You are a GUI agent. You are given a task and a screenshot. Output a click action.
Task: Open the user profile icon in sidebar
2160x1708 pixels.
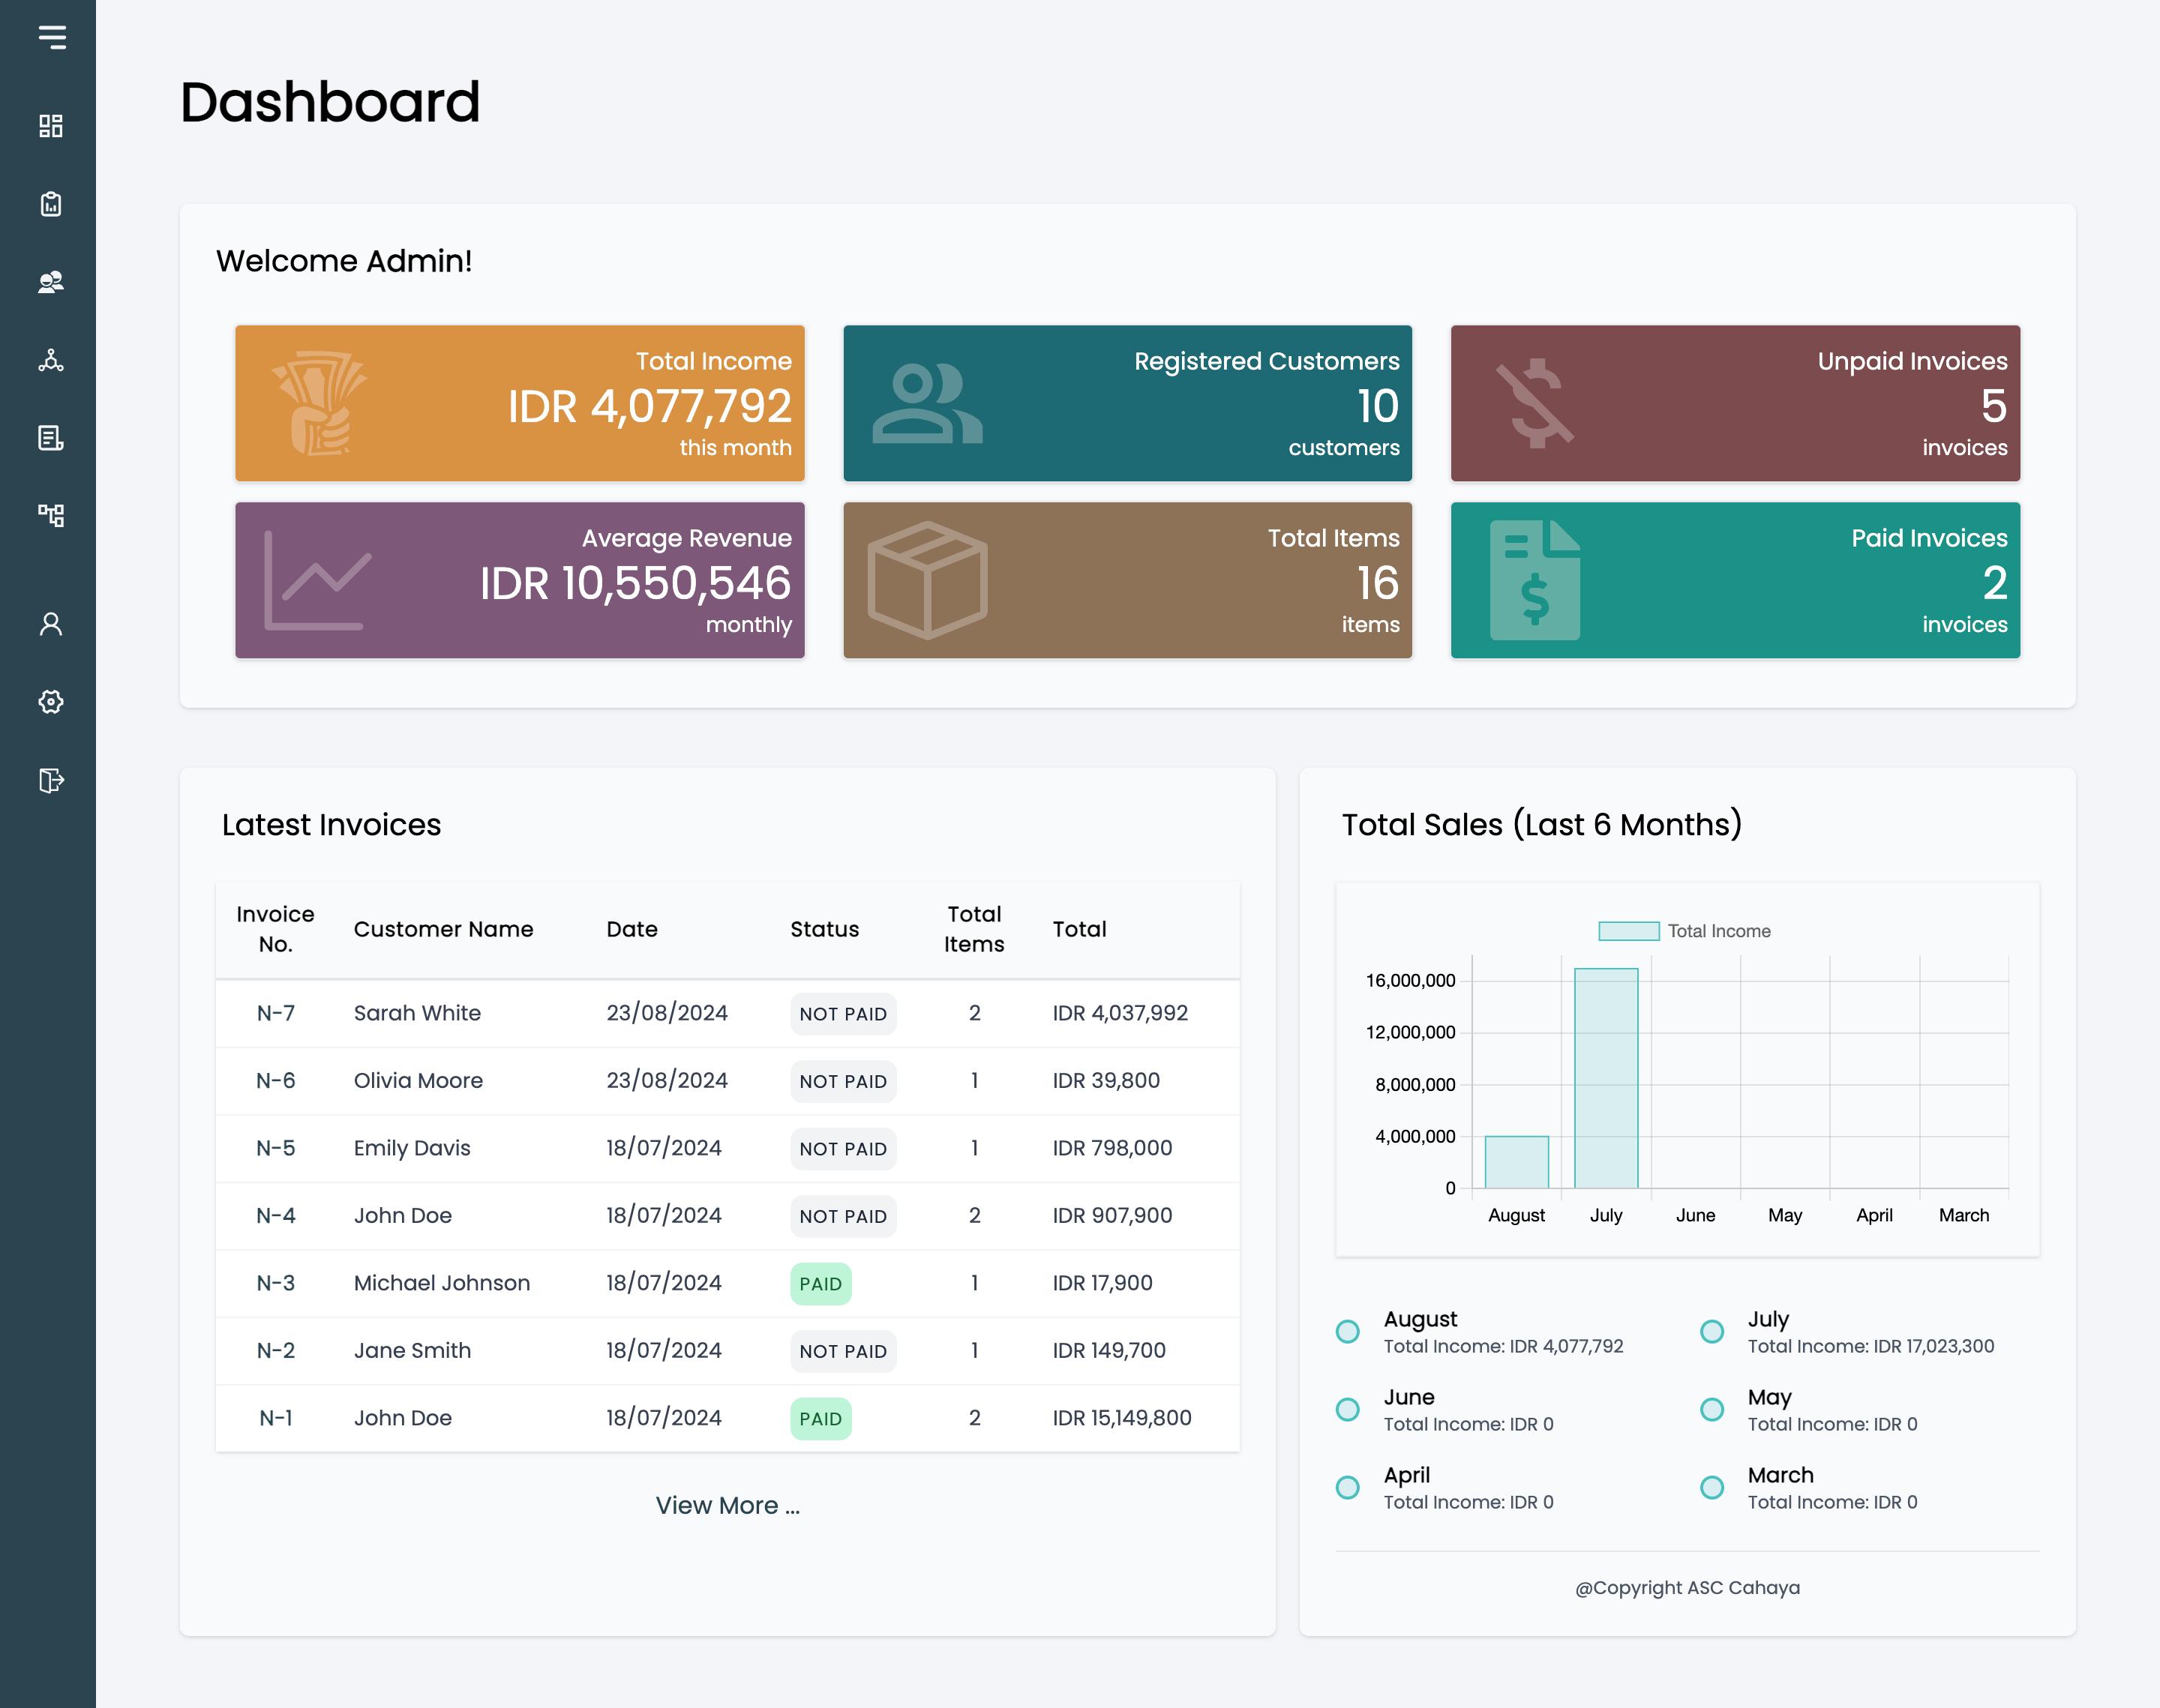[x=51, y=624]
